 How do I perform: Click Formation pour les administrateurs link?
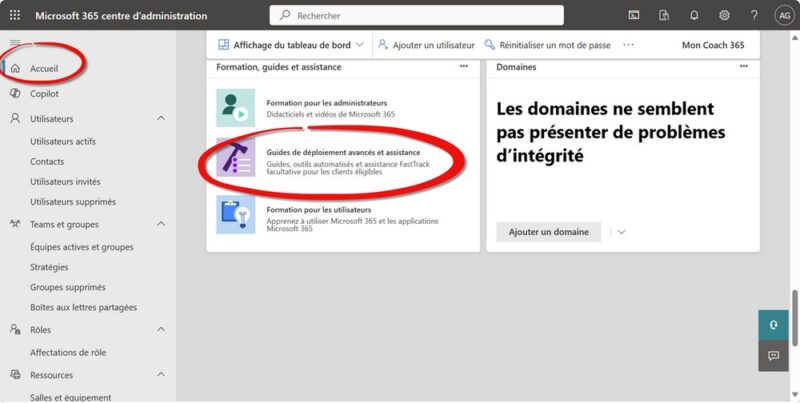point(327,103)
